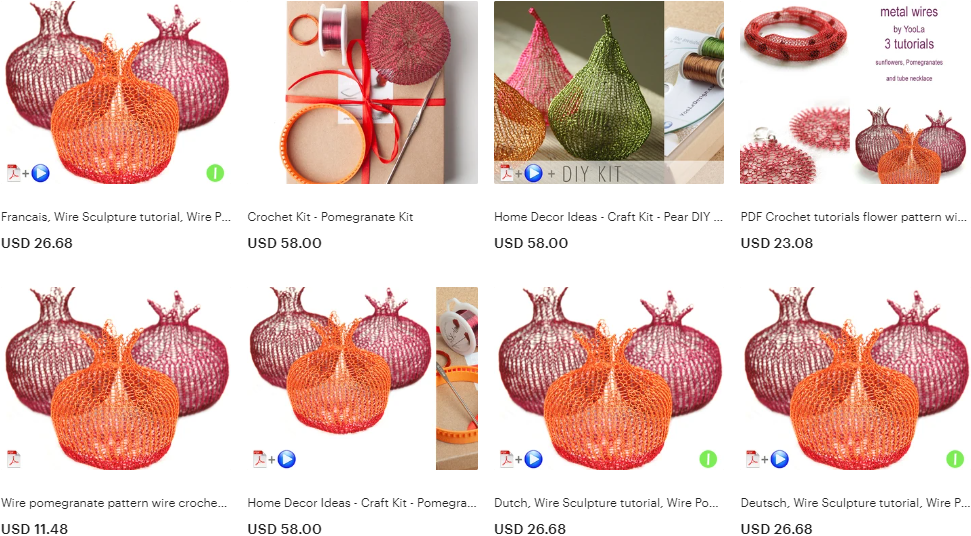Click the green circle badge on the Dutch listing
This screenshot has height=536, width=971.
click(708, 459)
